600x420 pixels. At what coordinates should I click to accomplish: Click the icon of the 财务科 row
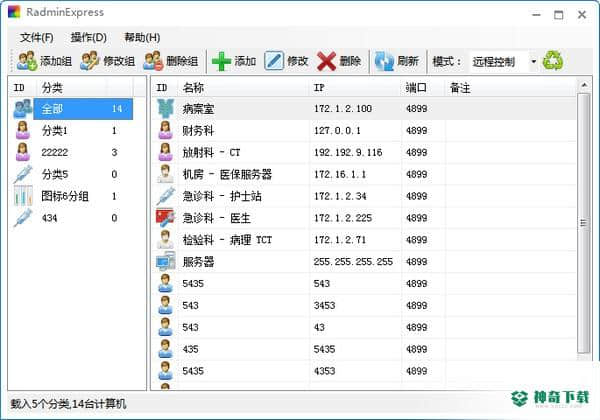(x=165, y=130)
